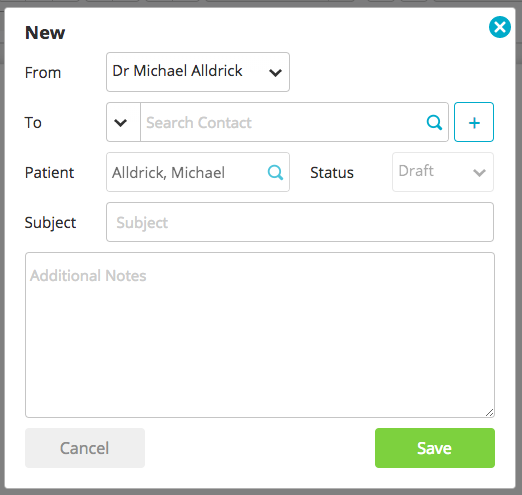Click into the Subject text field

[x=300, y=222]
